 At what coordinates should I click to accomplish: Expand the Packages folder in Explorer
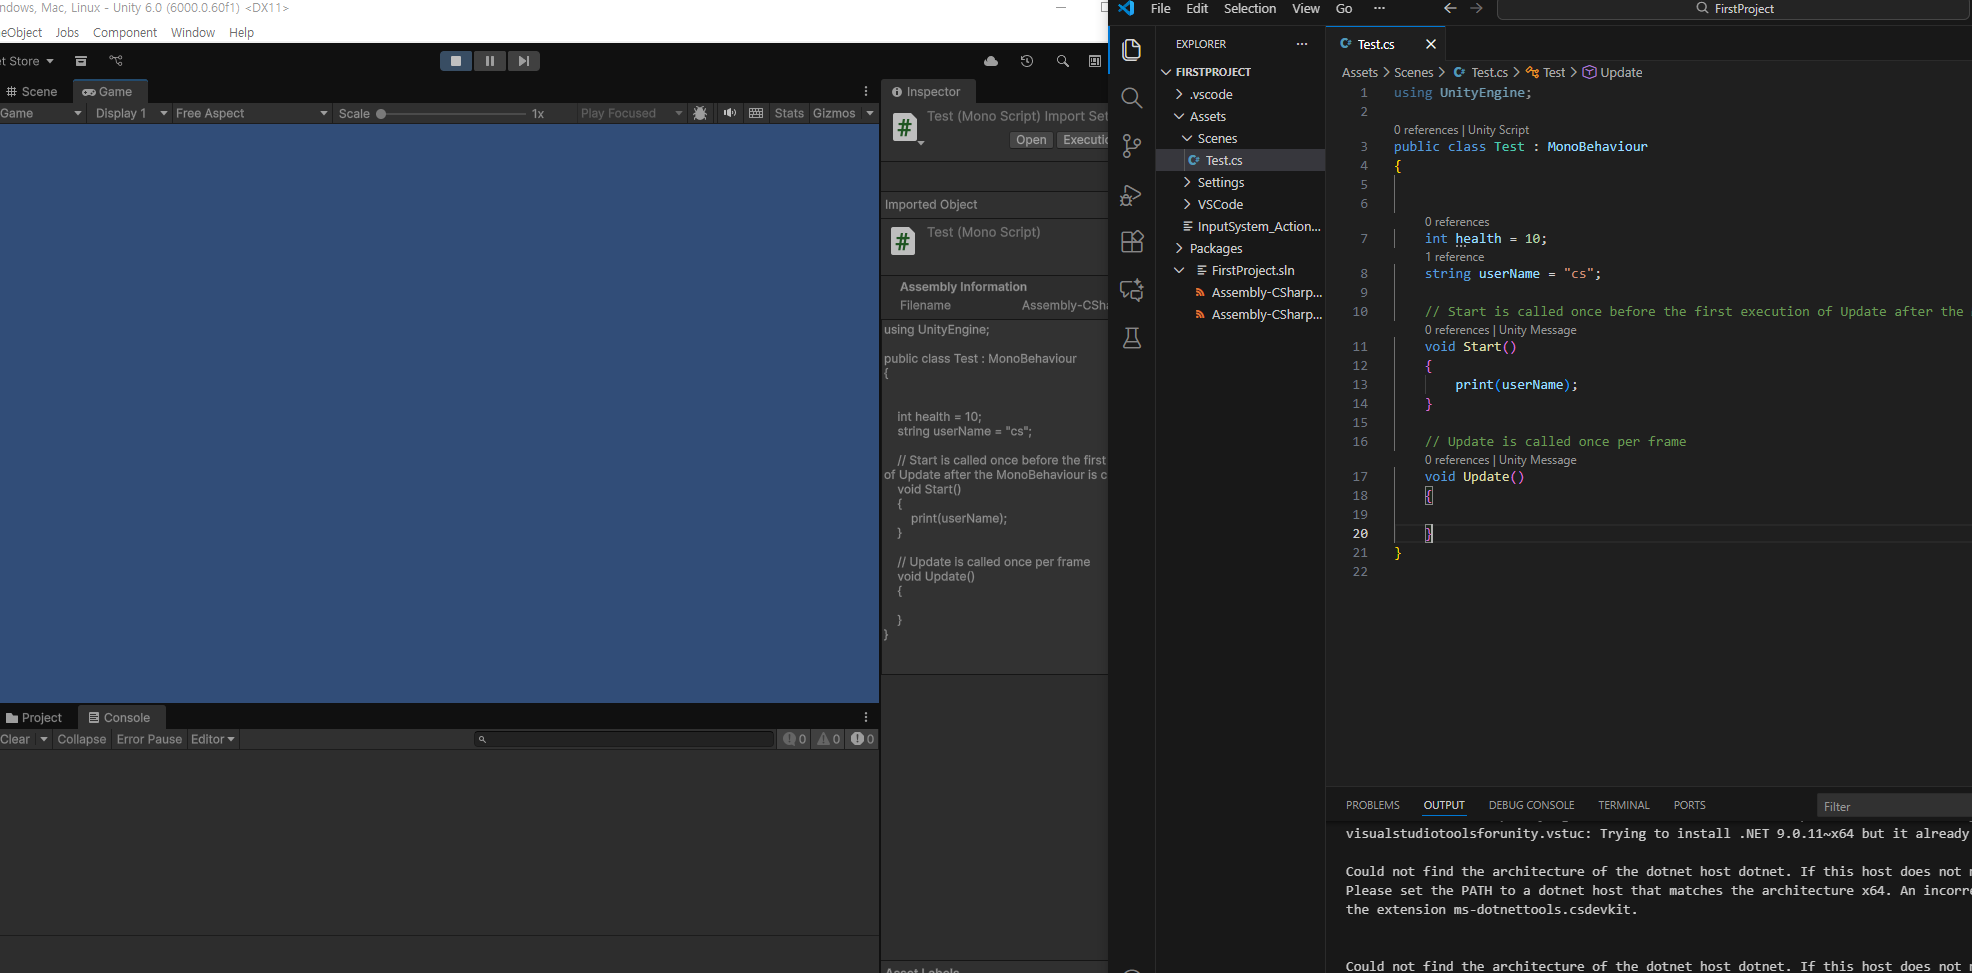tap(1215, 248)
